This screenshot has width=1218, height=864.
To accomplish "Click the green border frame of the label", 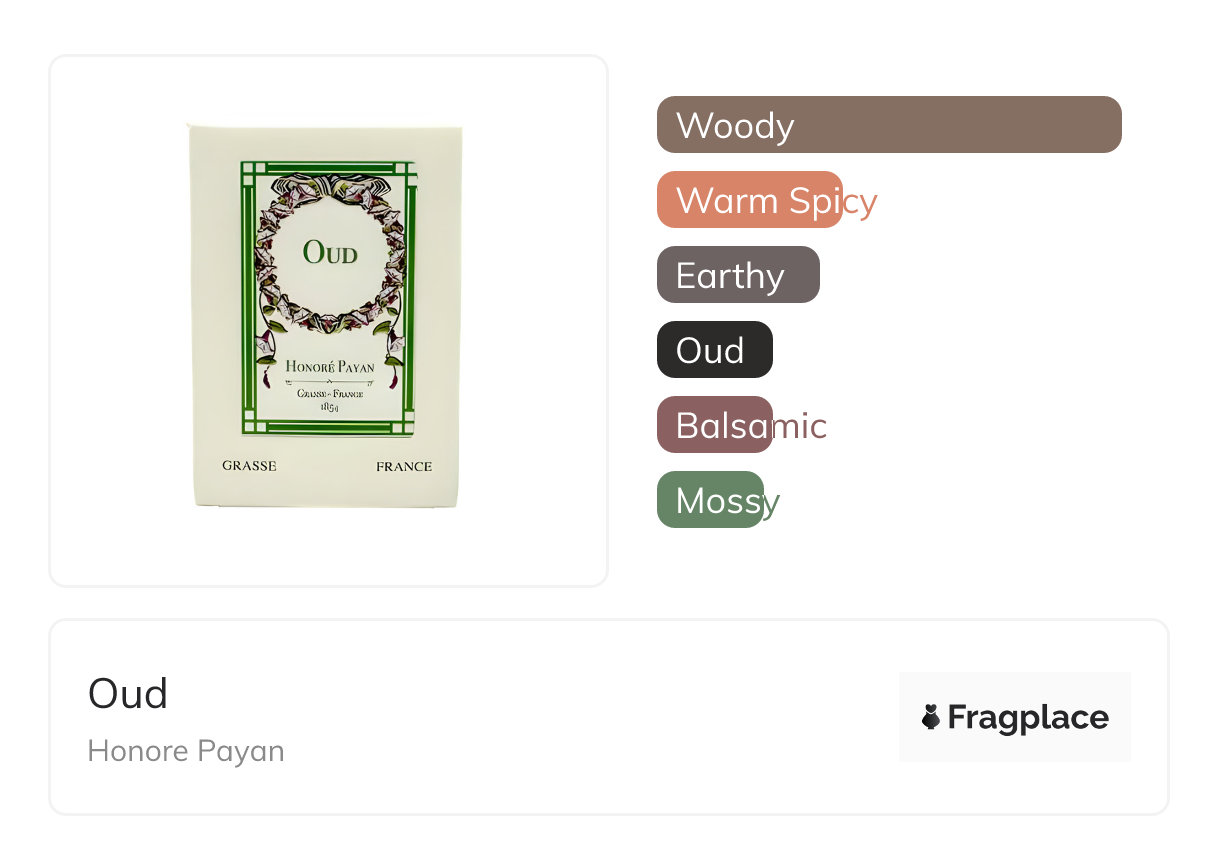I will coord(246,300).
